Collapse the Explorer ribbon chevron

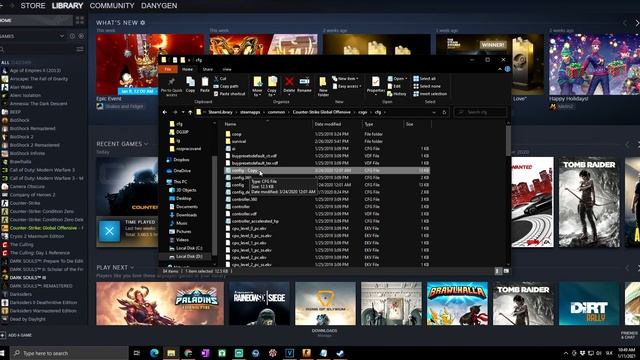point(500,69)
